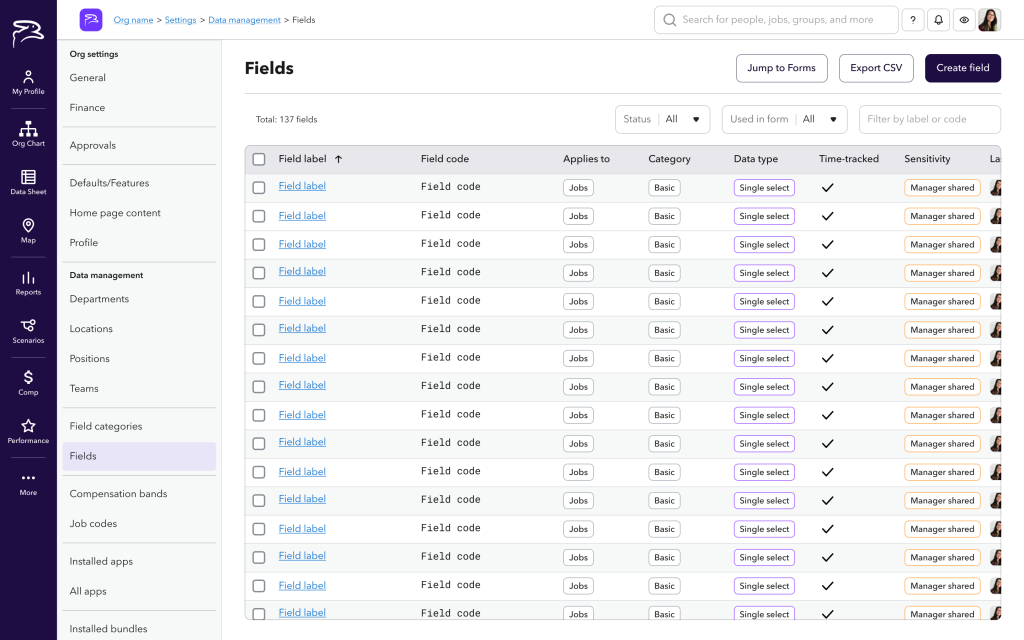Screen dimensions: 1024x640
Task: Open Compensation bands settings page
Action: pyautogui.click(x=118, y=494)
